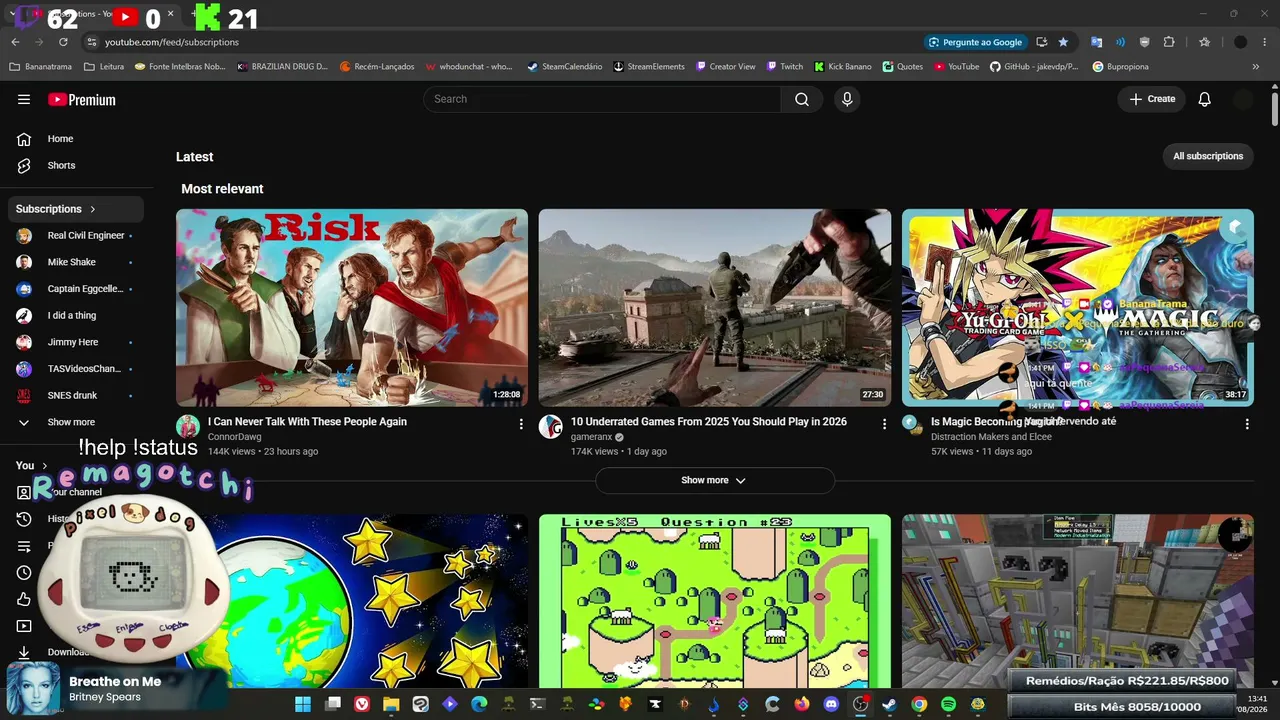Open the Bananatrama bookmarks folder

point(42,67)
